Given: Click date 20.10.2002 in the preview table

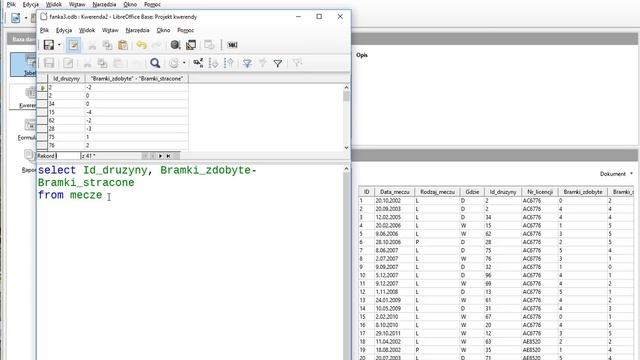Looking at the screenshot, I should (388, 200).
